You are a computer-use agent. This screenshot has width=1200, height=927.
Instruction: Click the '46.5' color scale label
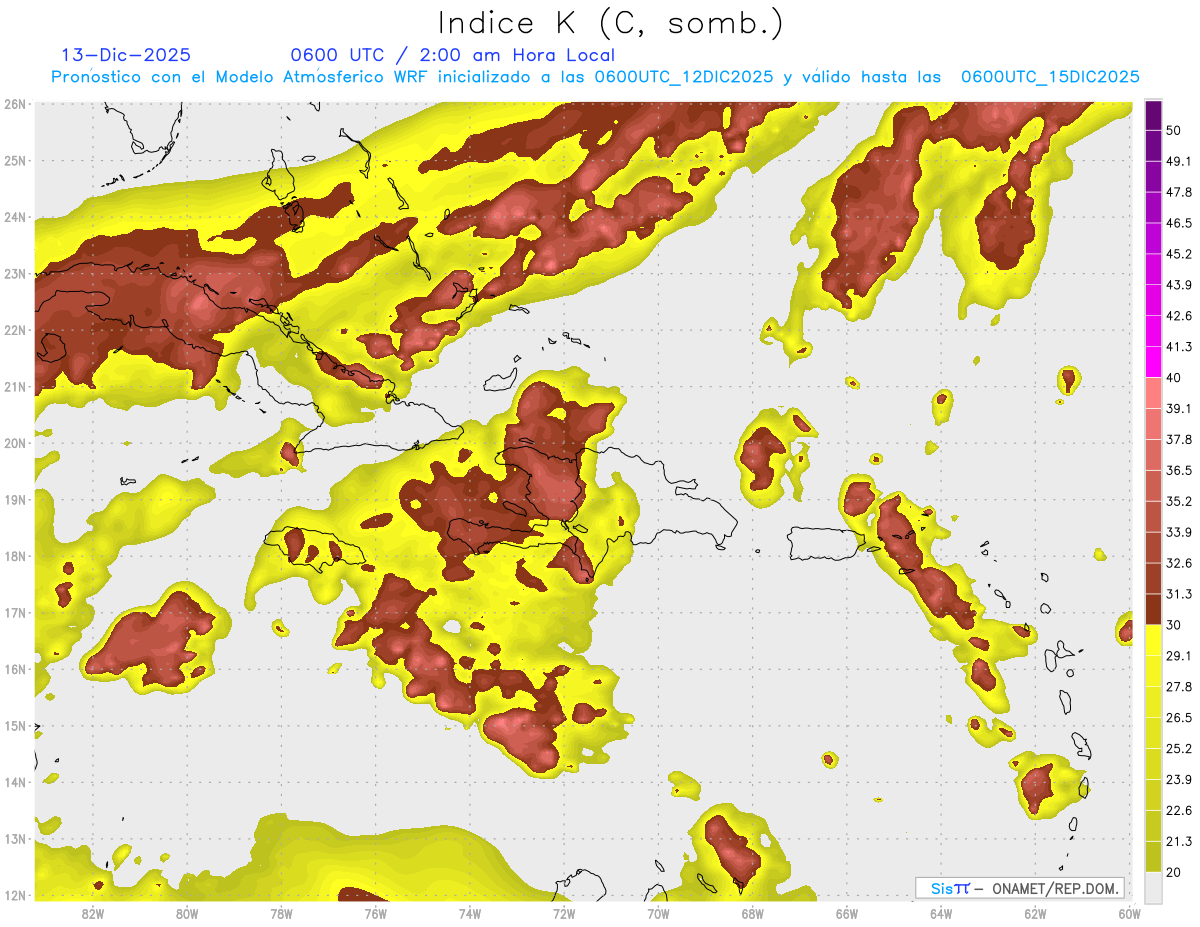tap(1179, 224)
